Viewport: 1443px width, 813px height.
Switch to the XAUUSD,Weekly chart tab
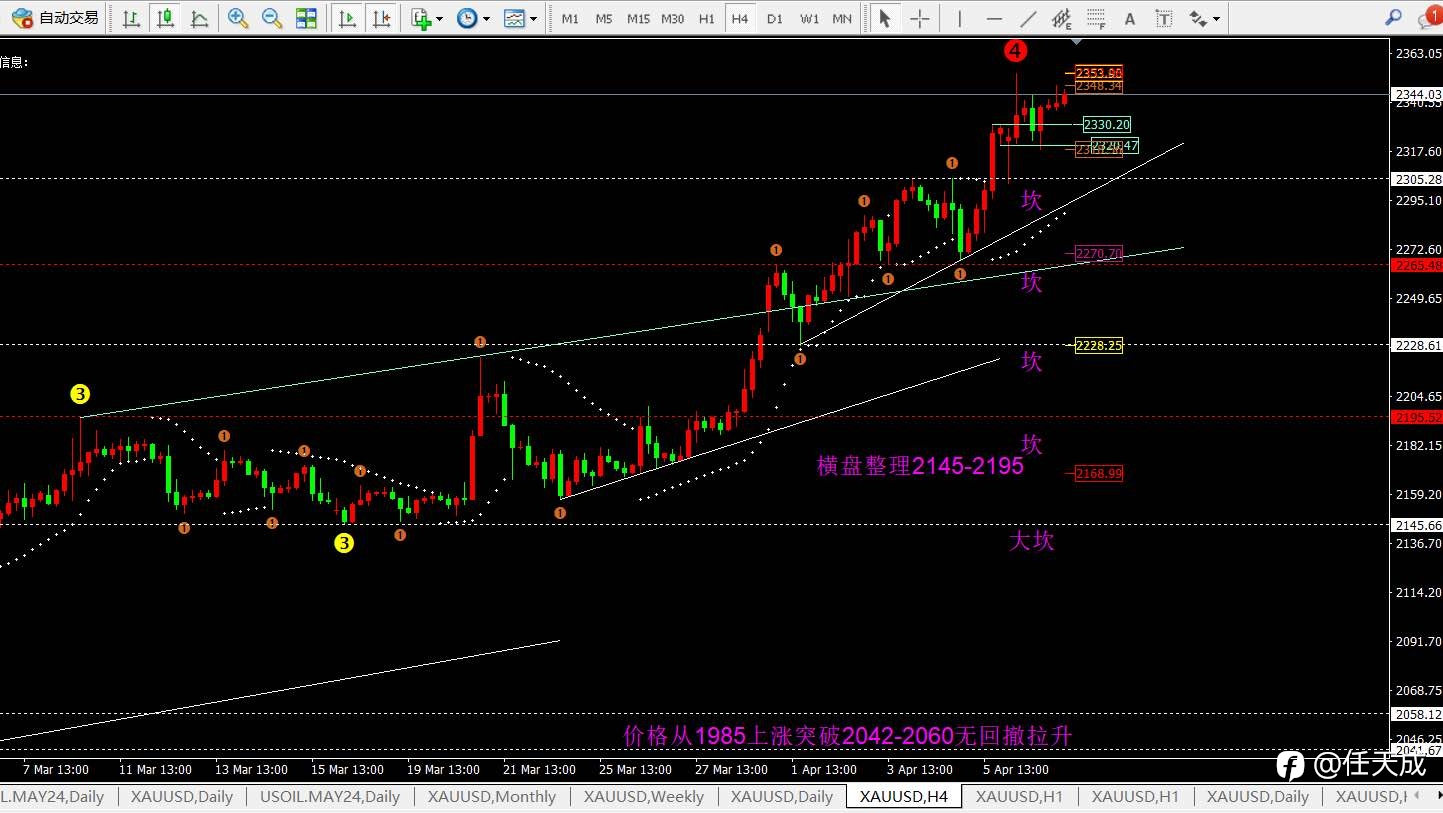point(644,797)
